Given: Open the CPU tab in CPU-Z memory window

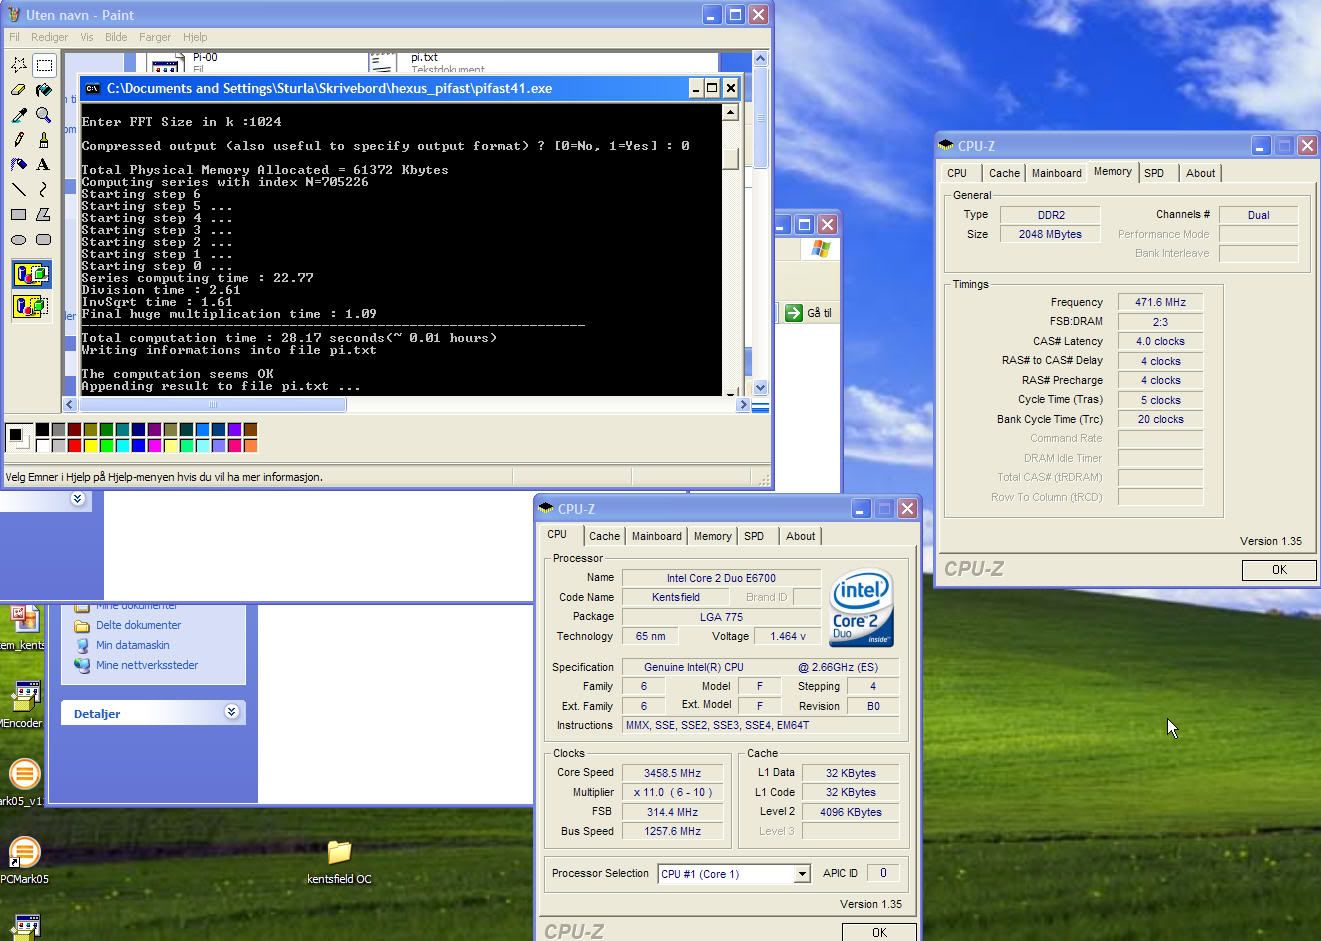Looking at the screenshot, I should point(957,173).
